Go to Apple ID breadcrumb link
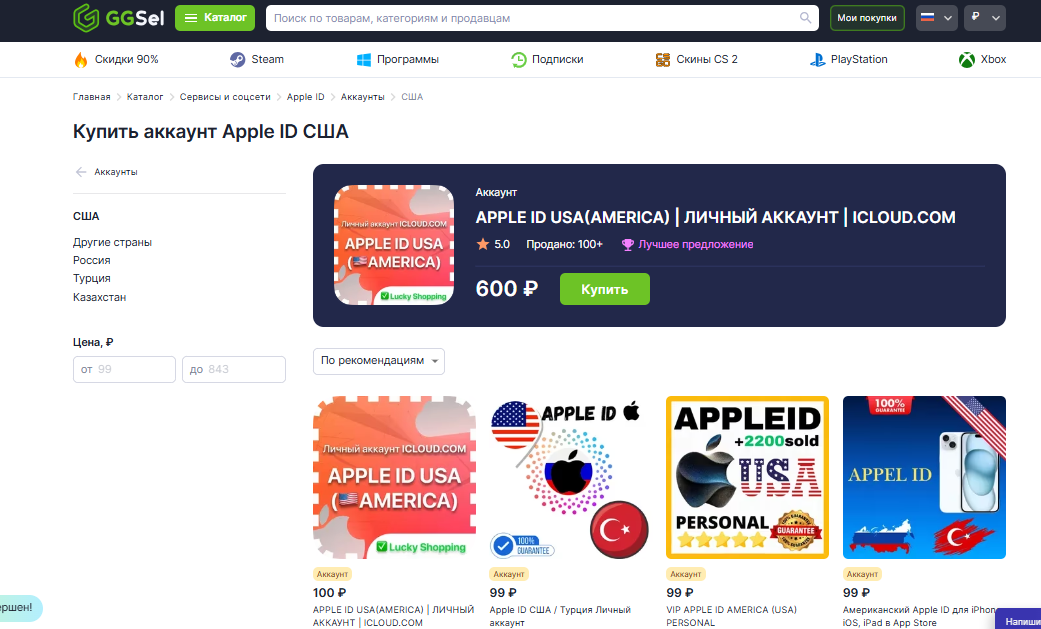 pos(305,97)
